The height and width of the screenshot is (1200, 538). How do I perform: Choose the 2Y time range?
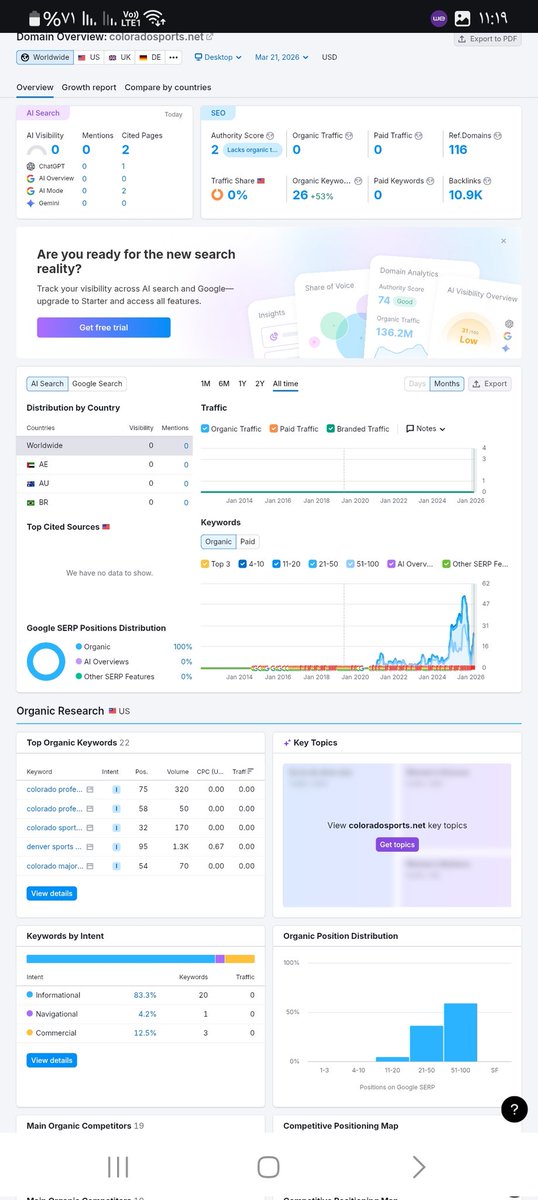pyautogui.click(x=260, y=384)
